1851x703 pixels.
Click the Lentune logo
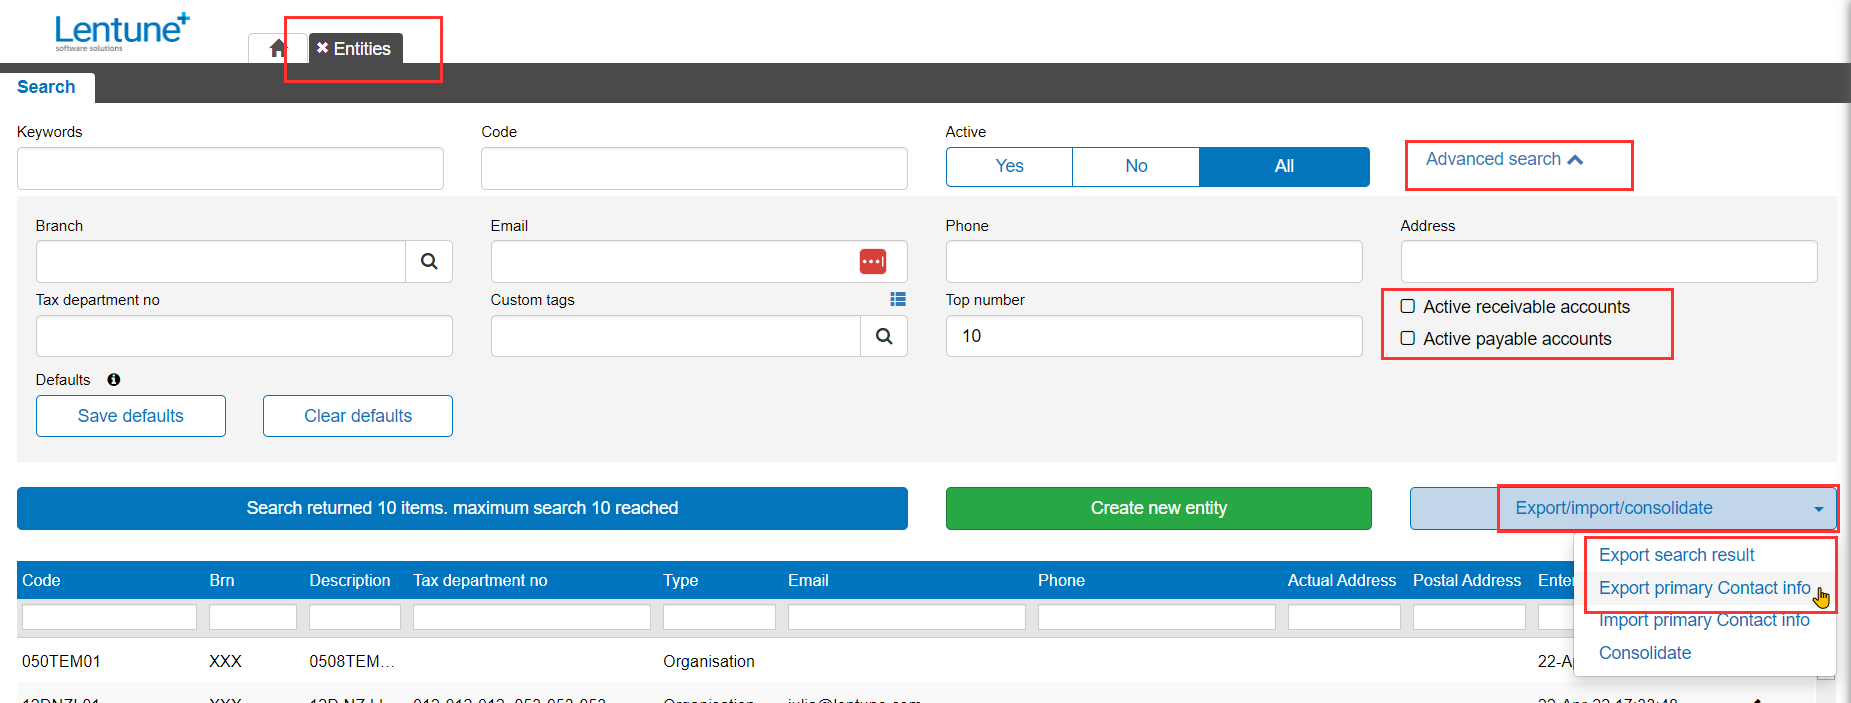click(122, 32)
